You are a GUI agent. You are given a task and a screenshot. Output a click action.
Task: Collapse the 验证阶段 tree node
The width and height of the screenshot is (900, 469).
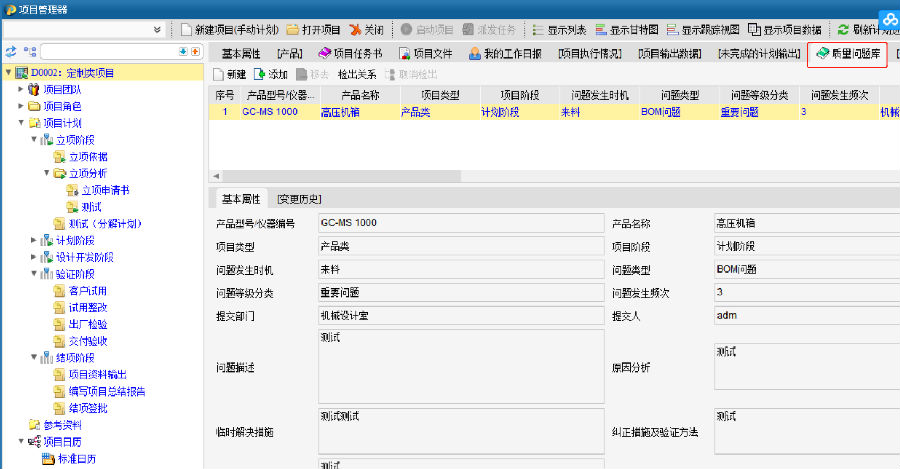[x=34, y=274]
